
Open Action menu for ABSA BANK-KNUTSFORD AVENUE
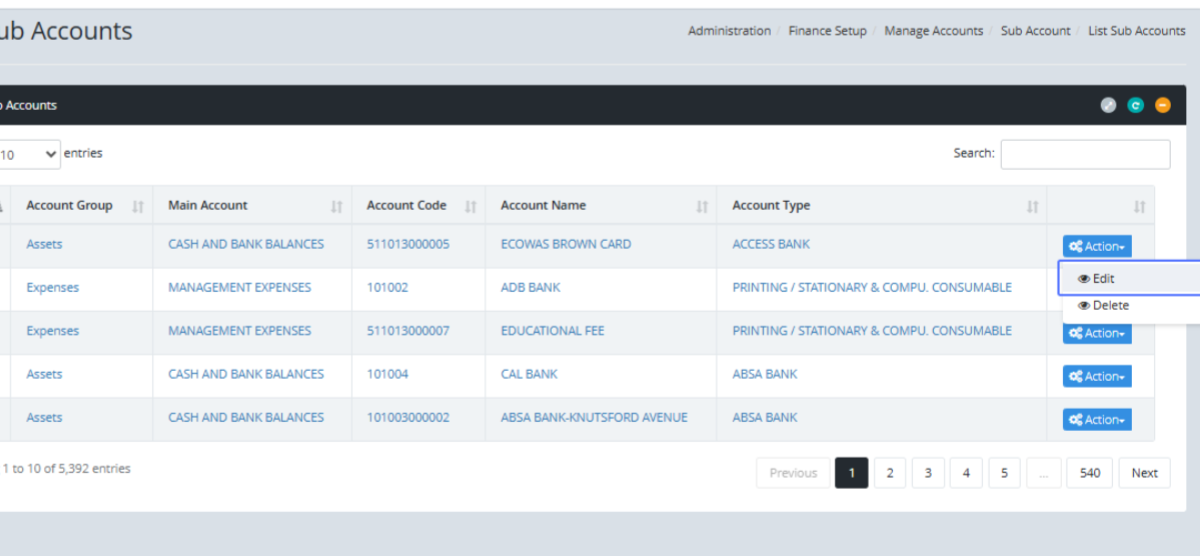pyautogui.click(x=1097, y=420)
